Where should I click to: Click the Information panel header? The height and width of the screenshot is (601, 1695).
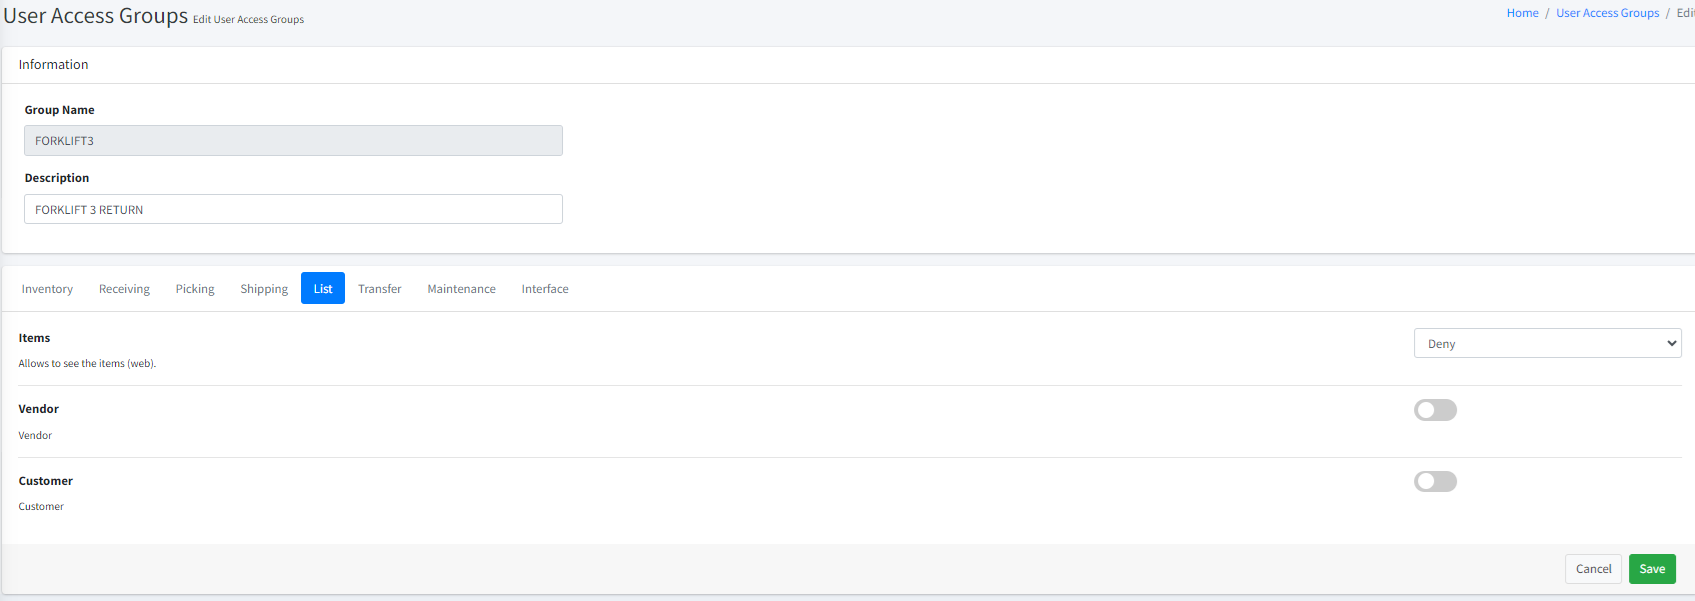click(54, 65)
